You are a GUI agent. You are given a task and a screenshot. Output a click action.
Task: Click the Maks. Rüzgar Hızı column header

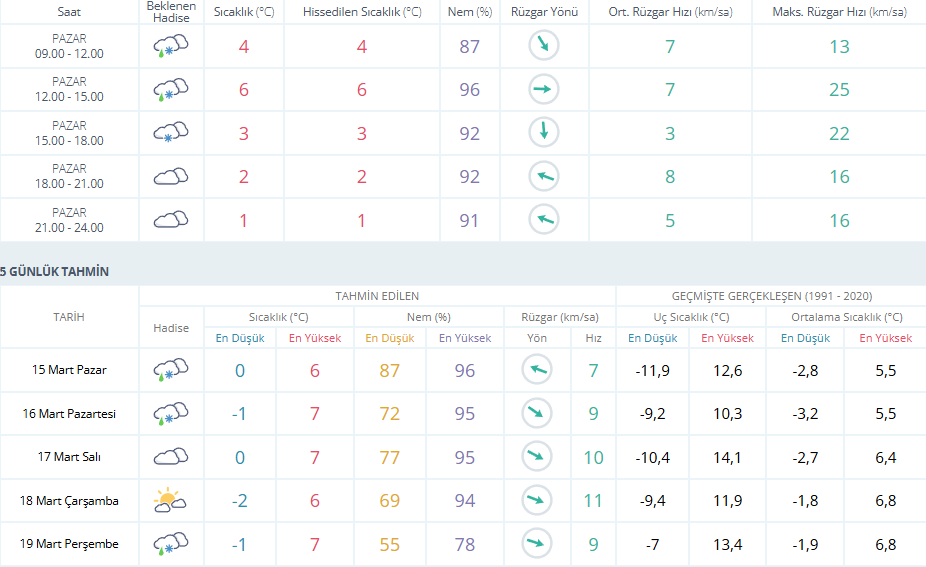click(x=839, y=11)
